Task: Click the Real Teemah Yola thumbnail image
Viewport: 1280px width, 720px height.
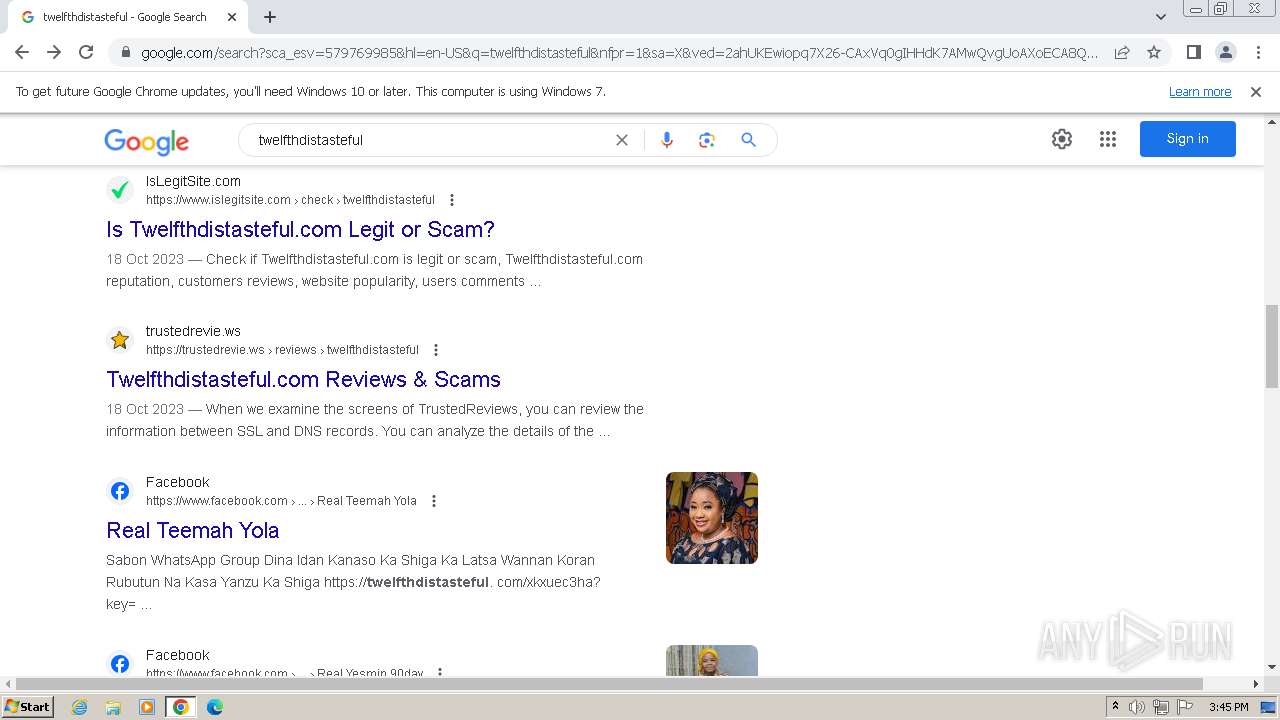Action: (712, 518)
